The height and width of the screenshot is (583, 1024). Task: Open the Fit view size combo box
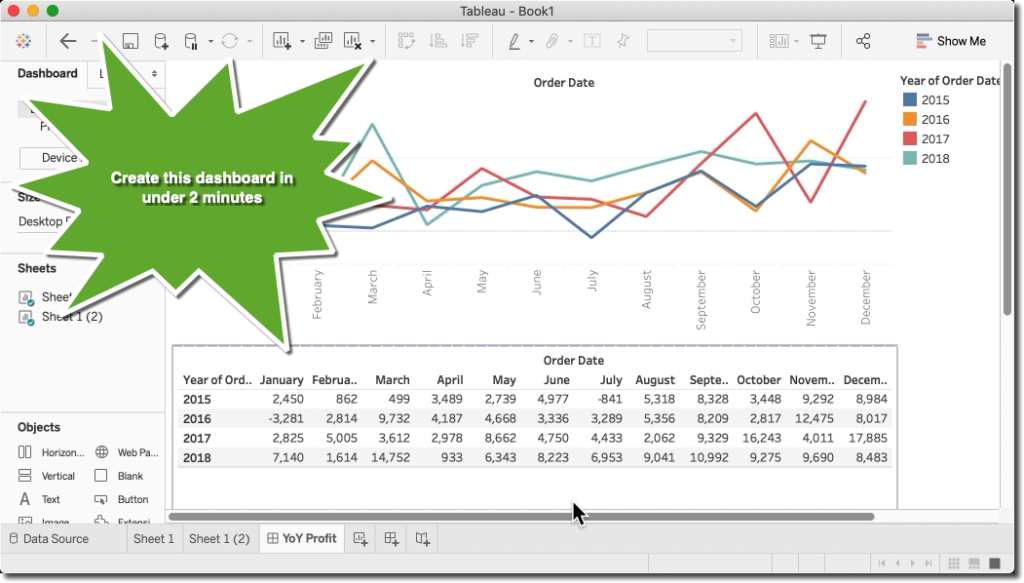694,41
